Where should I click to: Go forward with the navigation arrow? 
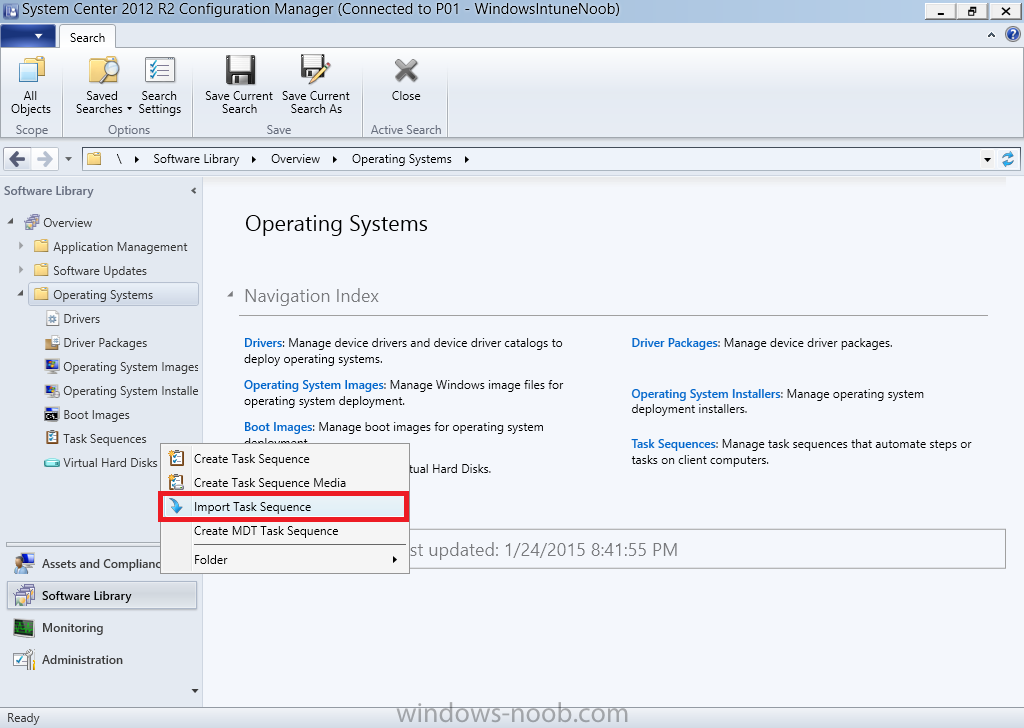pos(44,159)
